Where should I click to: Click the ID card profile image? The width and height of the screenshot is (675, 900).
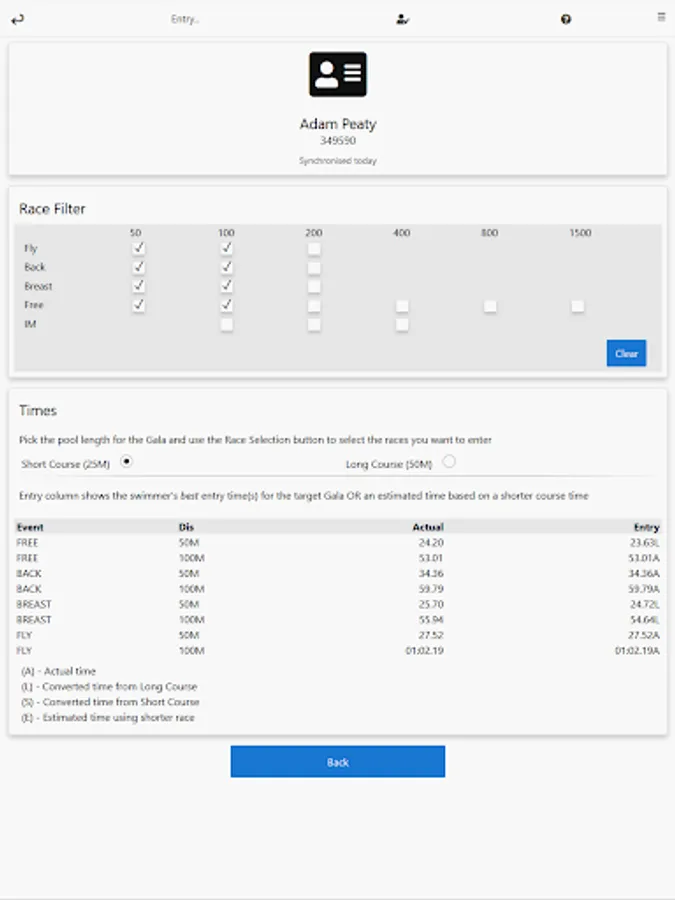(x=338, y=74)
